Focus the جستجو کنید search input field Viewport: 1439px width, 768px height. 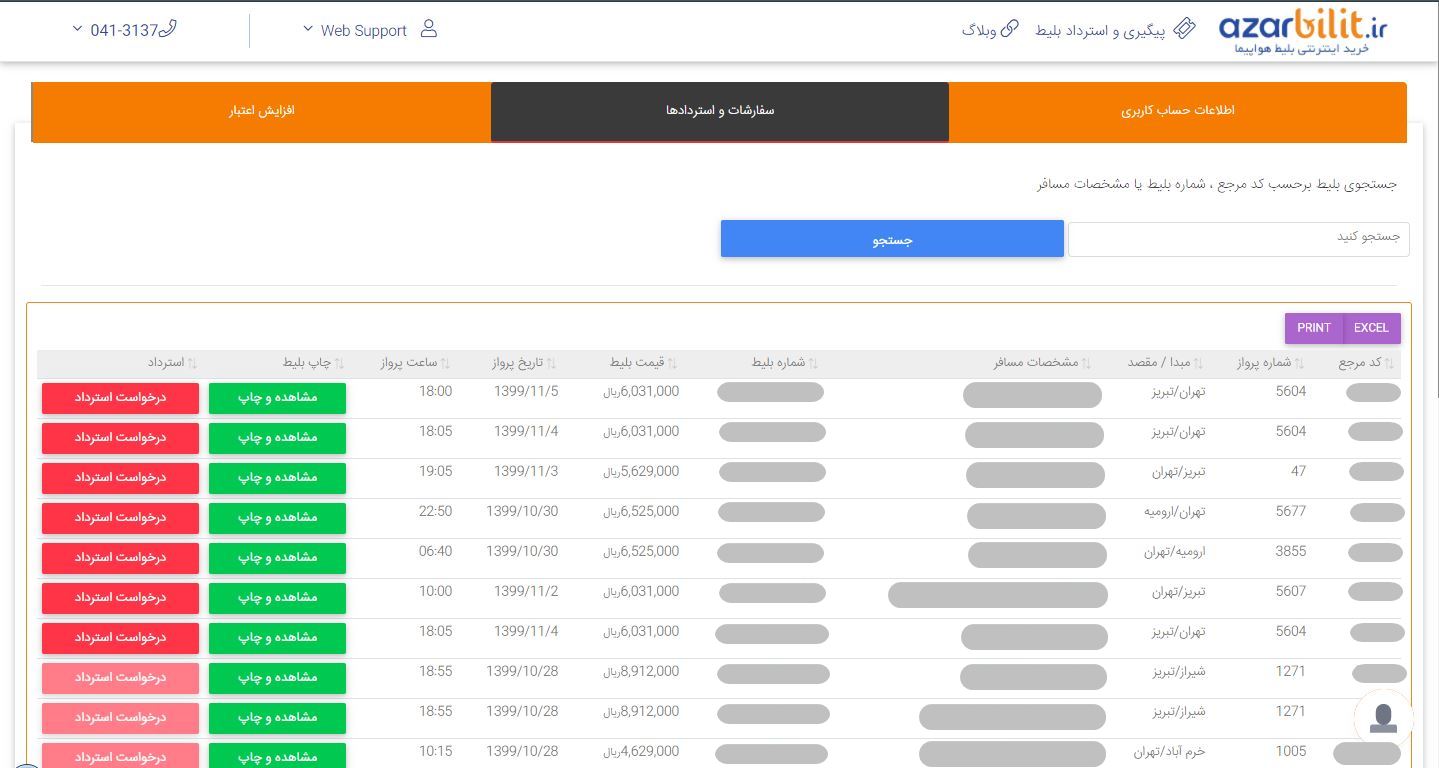click(1238, 239)
